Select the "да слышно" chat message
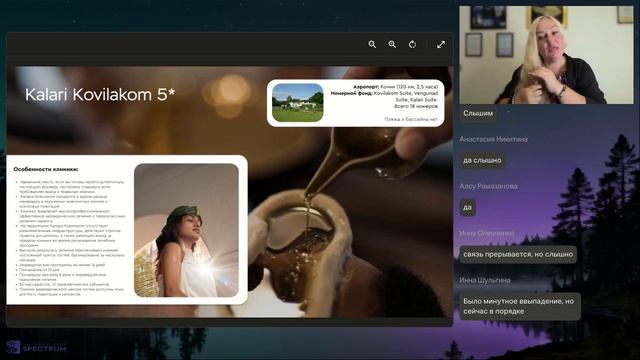The height and width of the screenshot is (360, 640). 482,160
